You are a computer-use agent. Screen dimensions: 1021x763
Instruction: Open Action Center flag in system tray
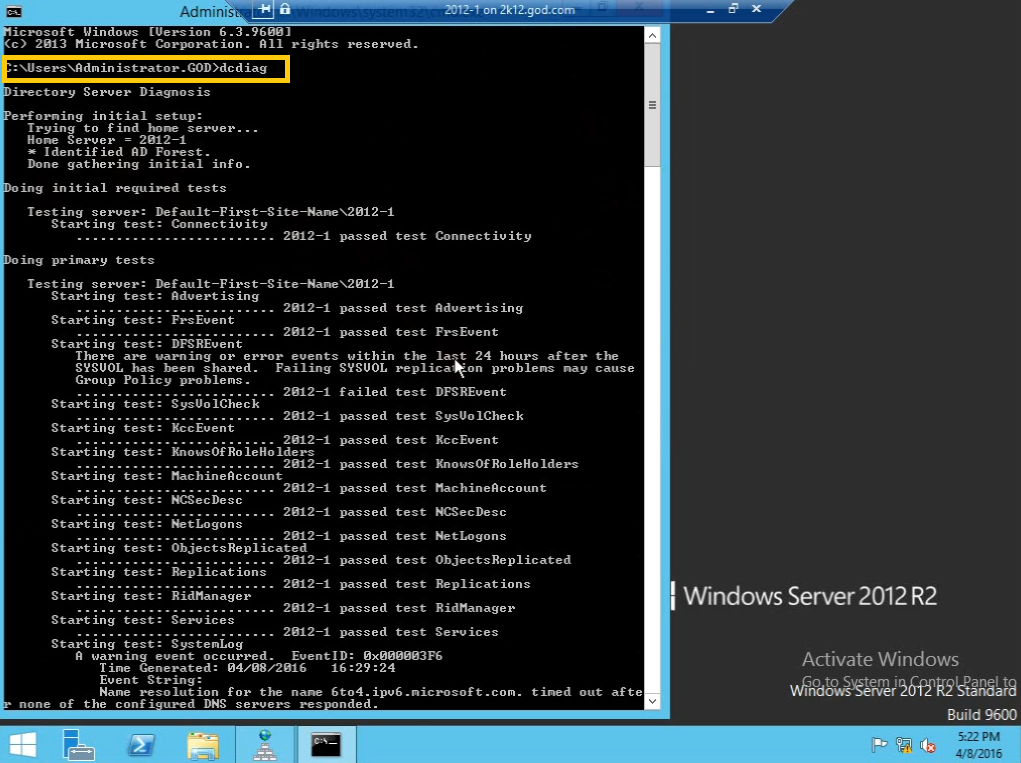(x=880, y=745)
